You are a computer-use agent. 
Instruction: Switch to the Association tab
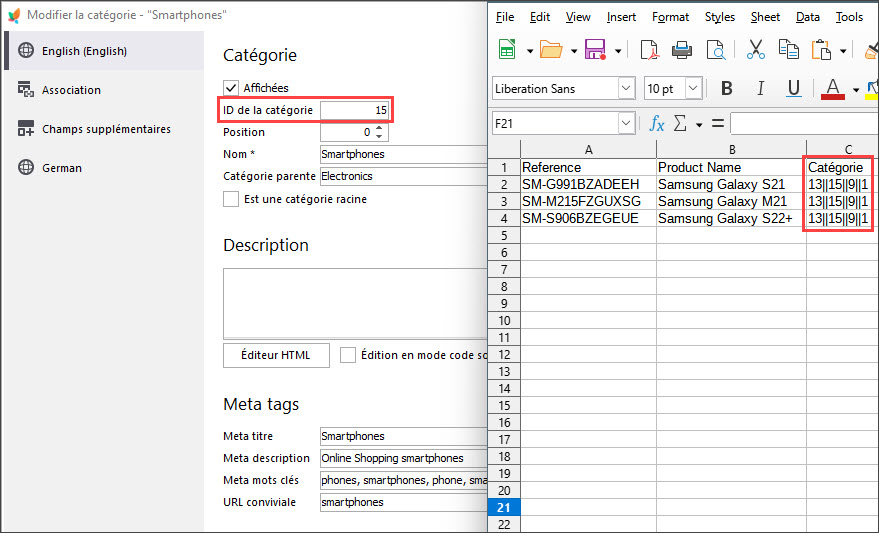(x=71, y=90)
